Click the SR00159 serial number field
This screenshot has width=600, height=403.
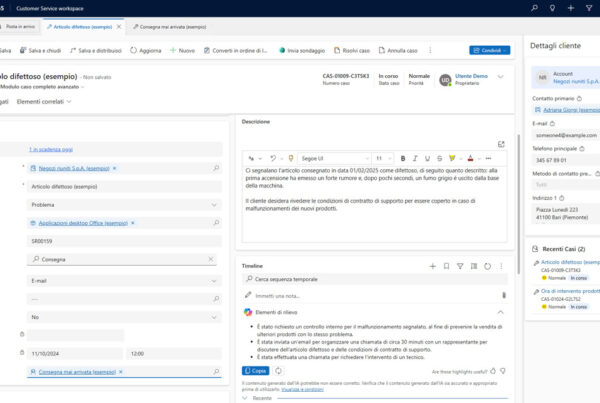(x=124, y=241)
